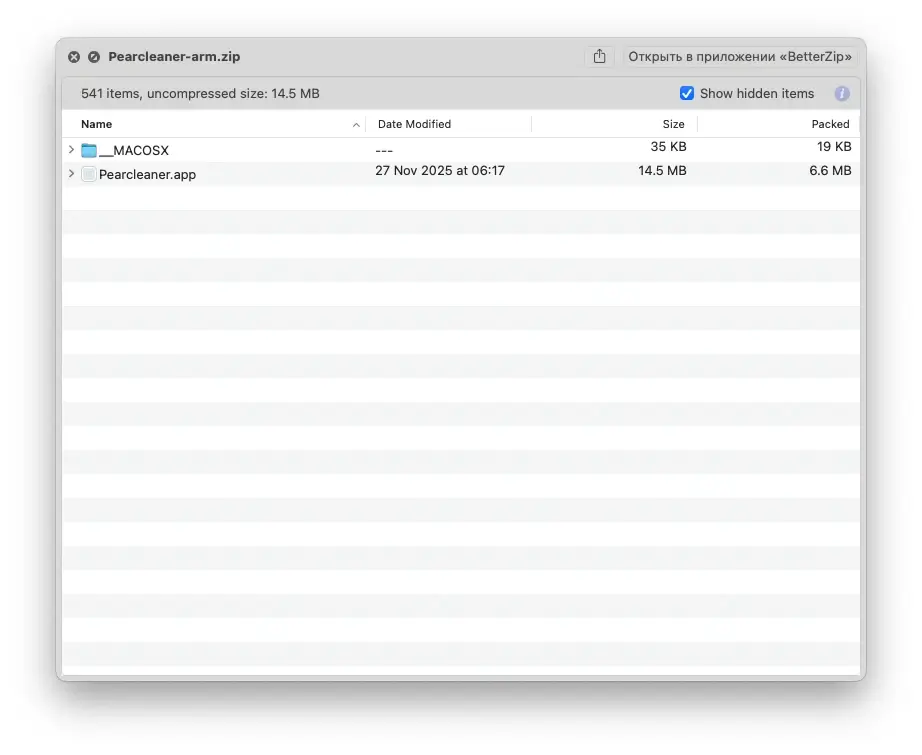Expand the __MACOSX folder chevron
Image resolution: width=922 pixels, height=755 pixels.
coord(71,150)
